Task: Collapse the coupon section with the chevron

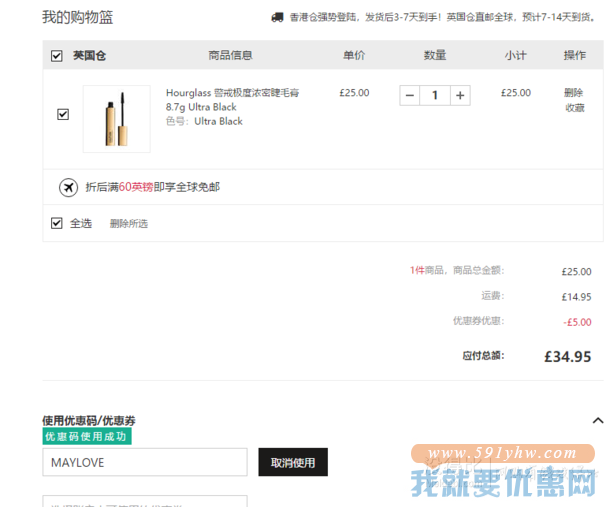Action: tap(598, 421)
